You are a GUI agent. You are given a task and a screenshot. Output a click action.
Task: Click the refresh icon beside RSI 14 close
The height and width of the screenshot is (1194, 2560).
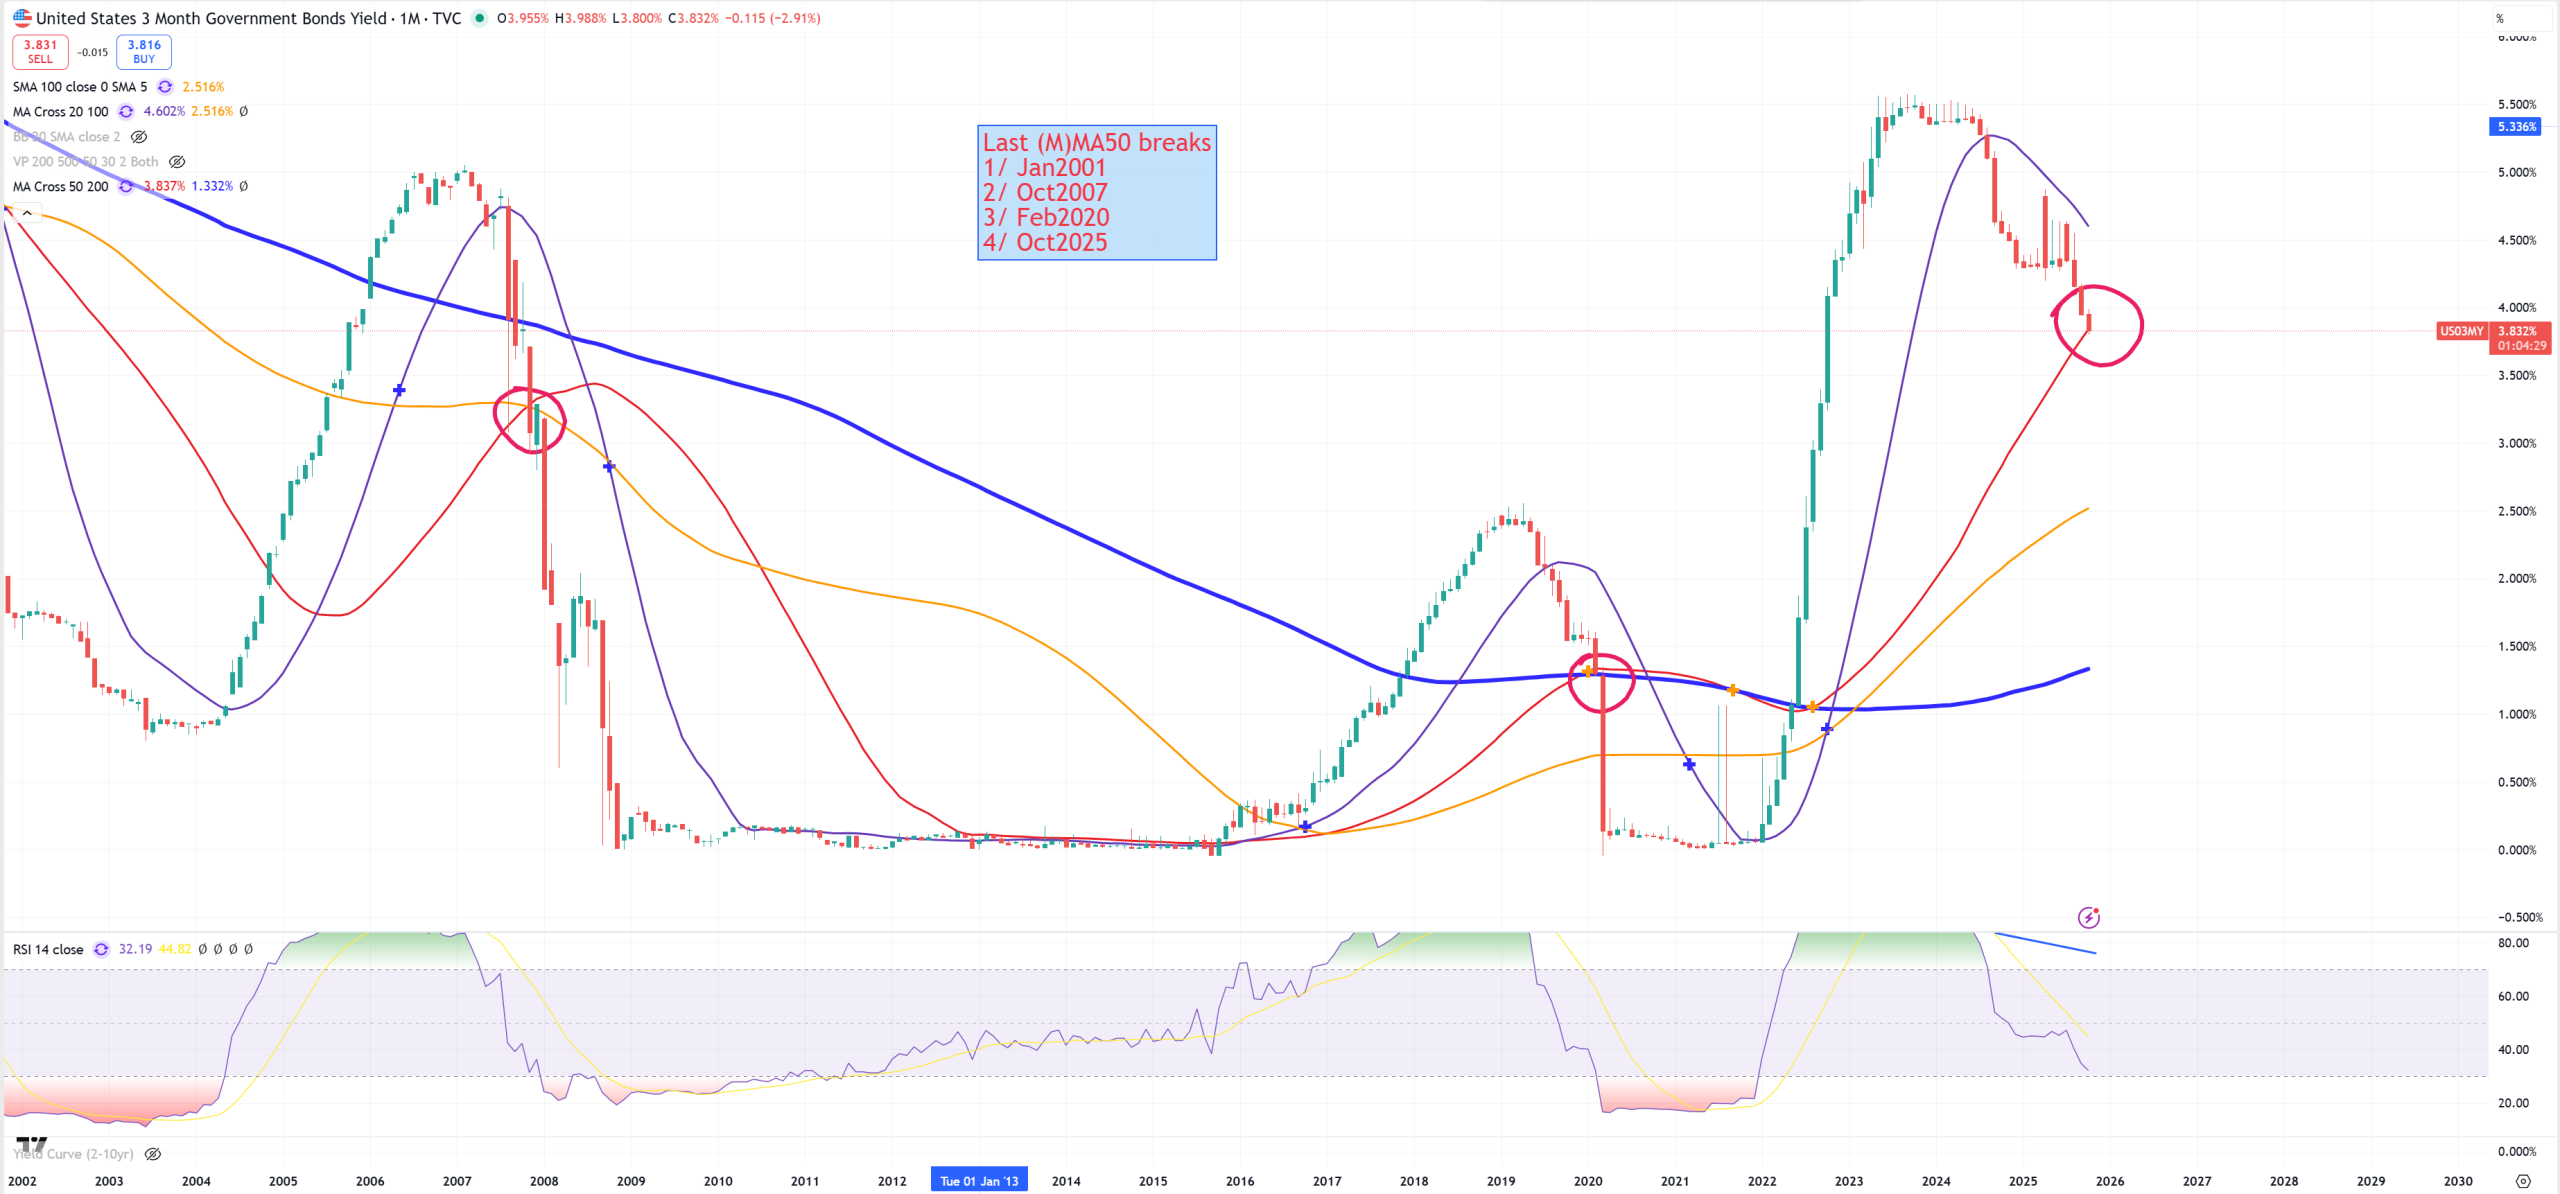101,949
